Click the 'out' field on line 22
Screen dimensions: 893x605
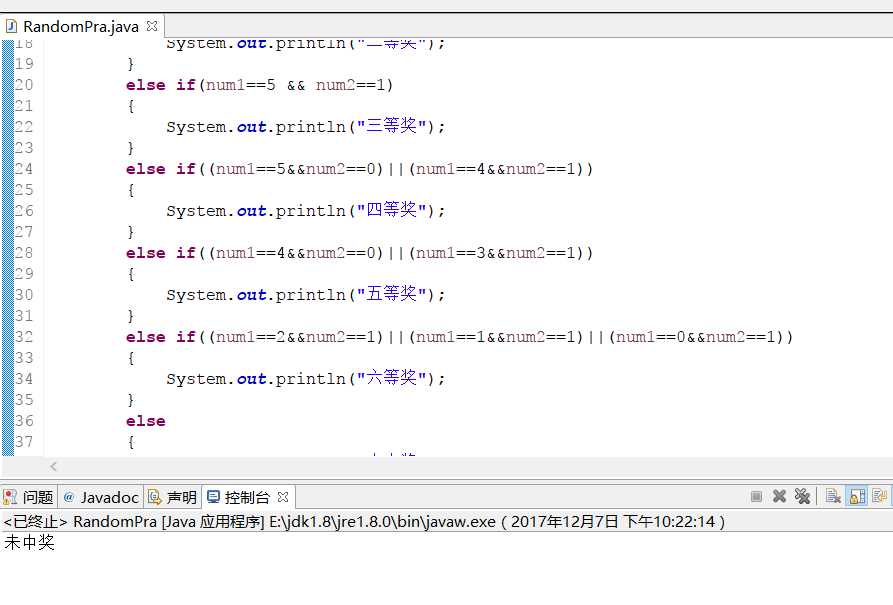(x=251, y=126)
